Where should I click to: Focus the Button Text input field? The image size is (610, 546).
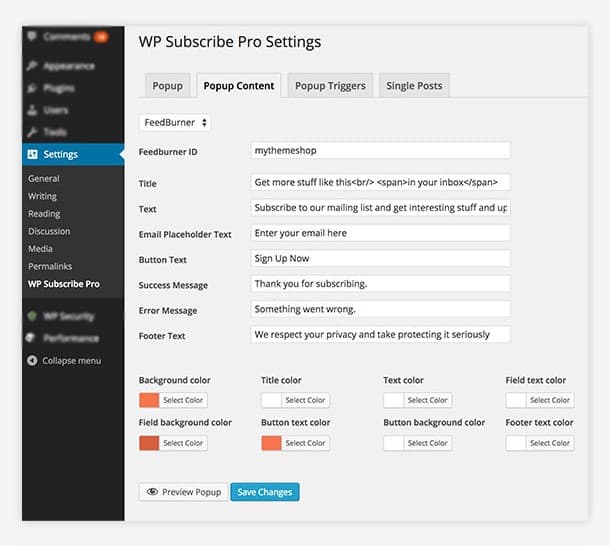(380, 258)
